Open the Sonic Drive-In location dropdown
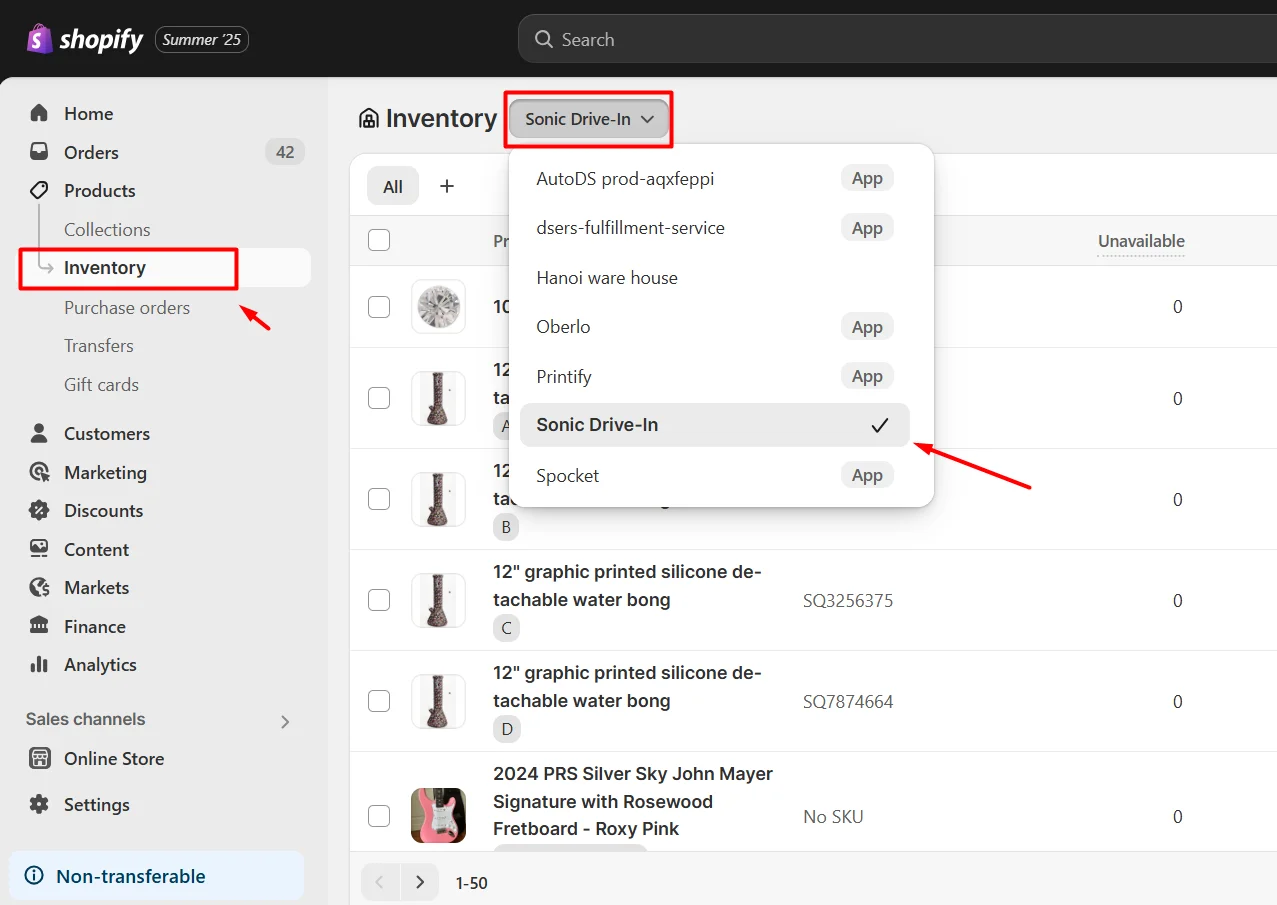 (x=589, y=119)
